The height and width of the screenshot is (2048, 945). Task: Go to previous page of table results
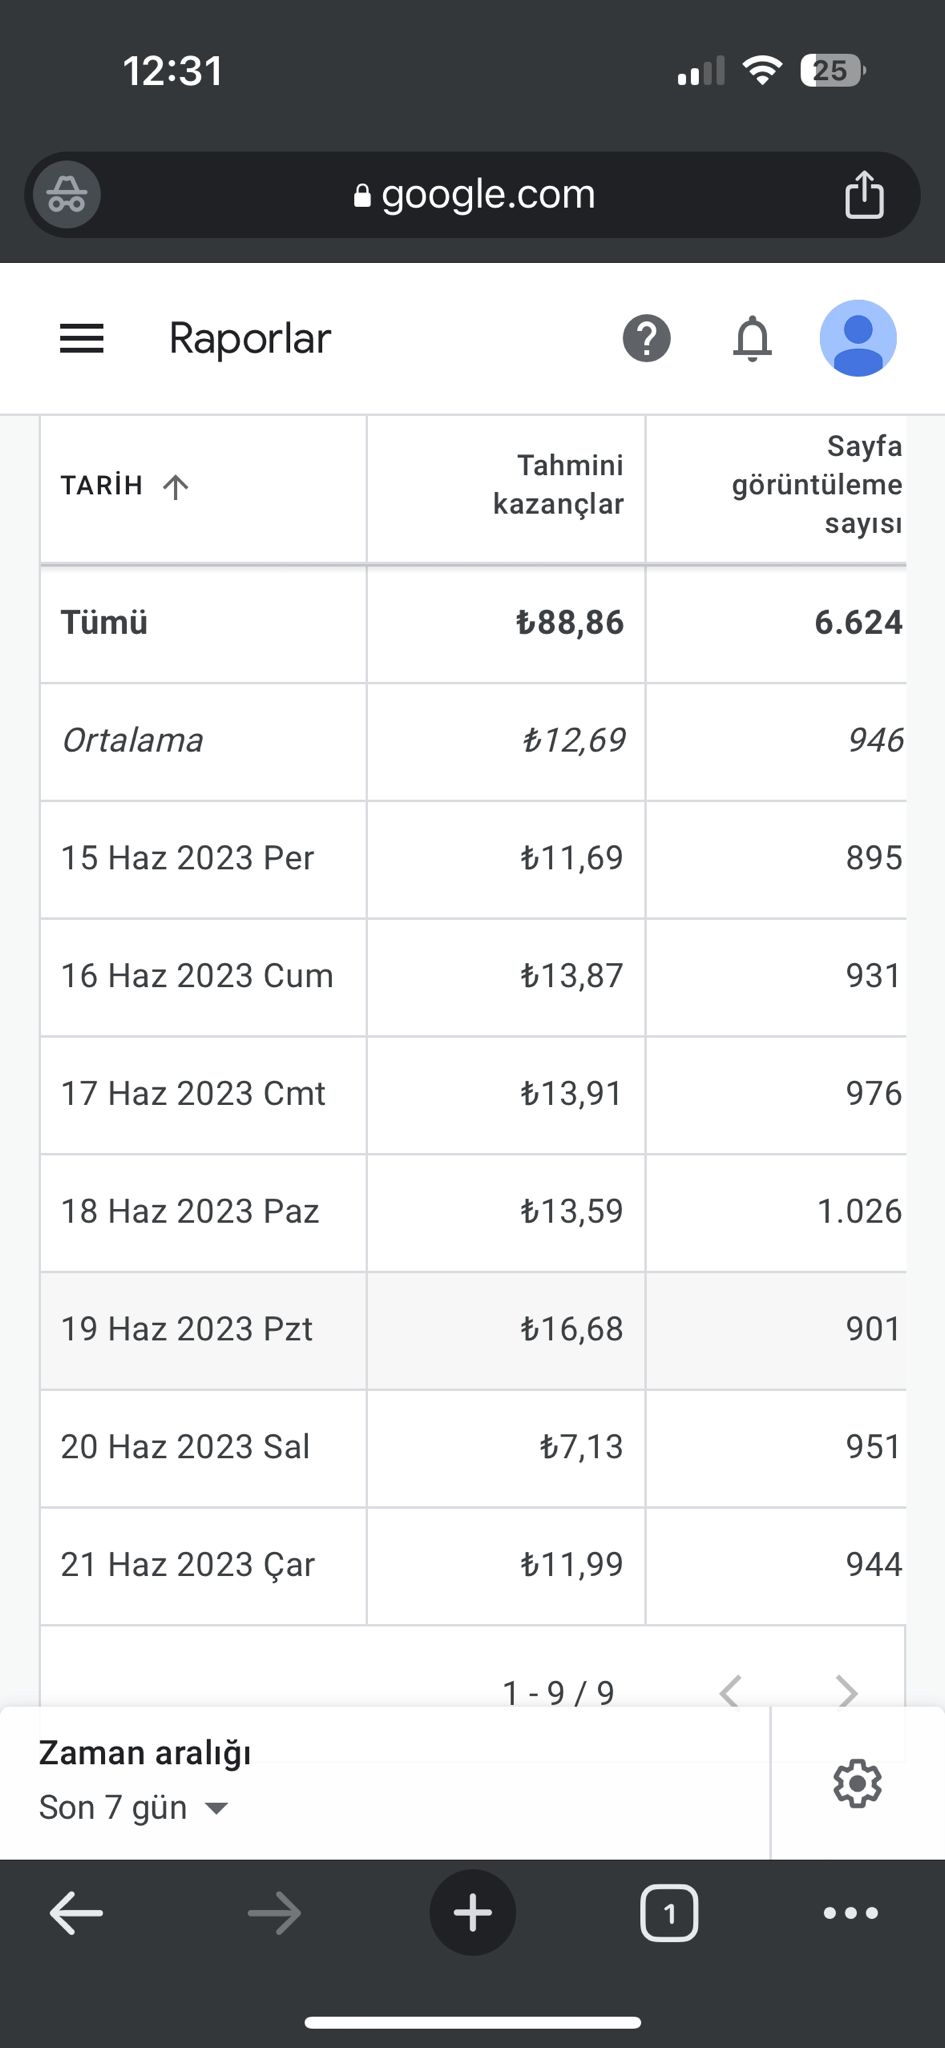(x=731, y=1692)
